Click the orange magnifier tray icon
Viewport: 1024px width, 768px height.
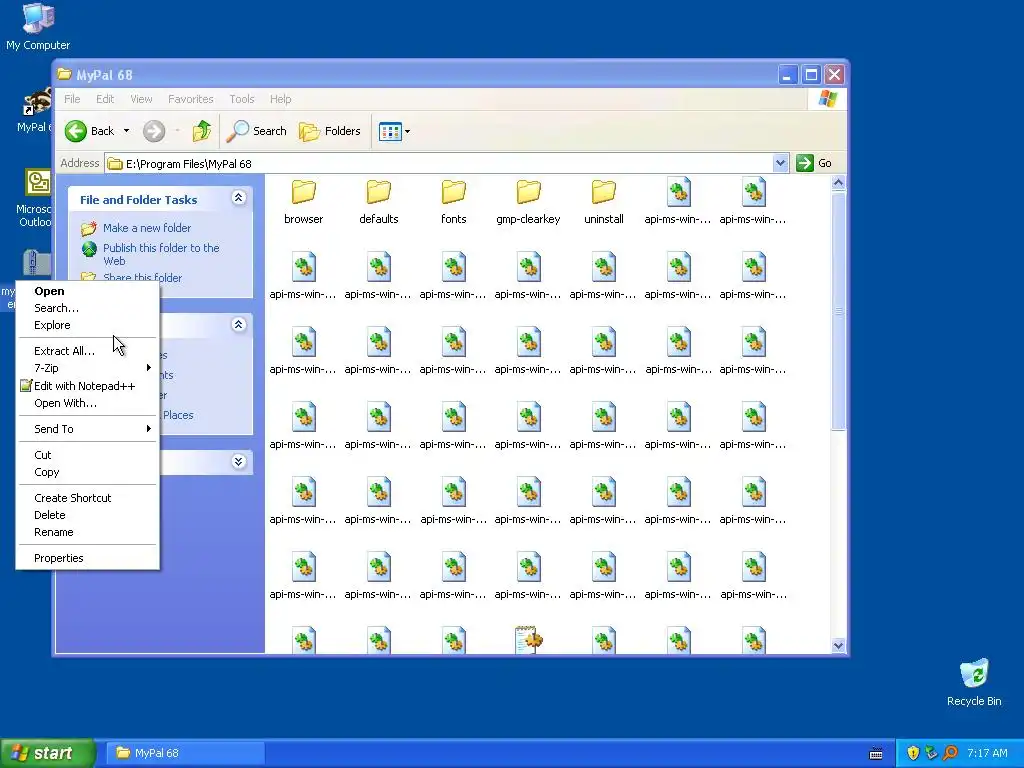[x=950, y=753]
